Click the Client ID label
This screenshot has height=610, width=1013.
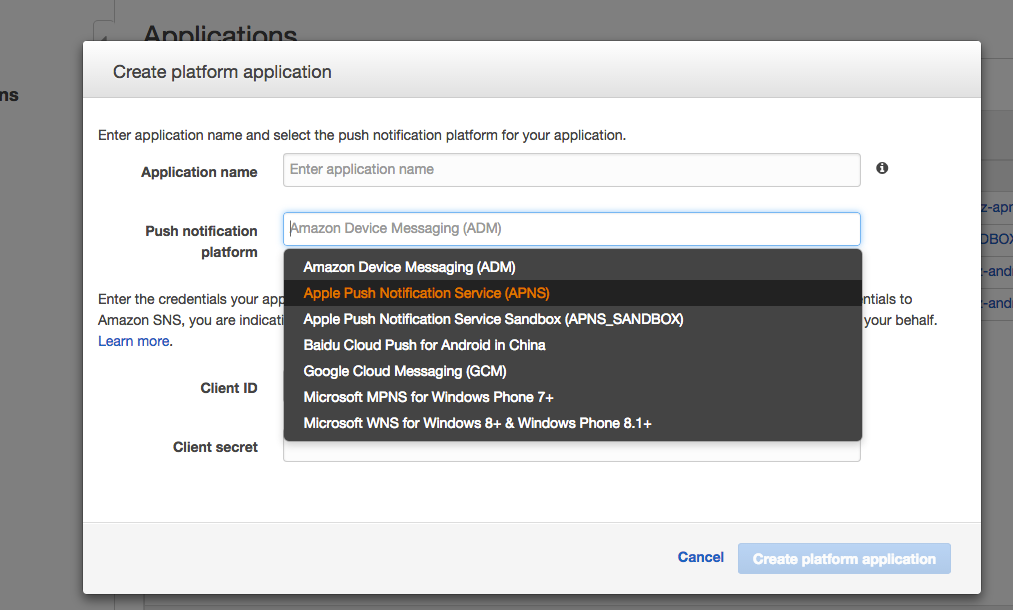coord(228,388)
